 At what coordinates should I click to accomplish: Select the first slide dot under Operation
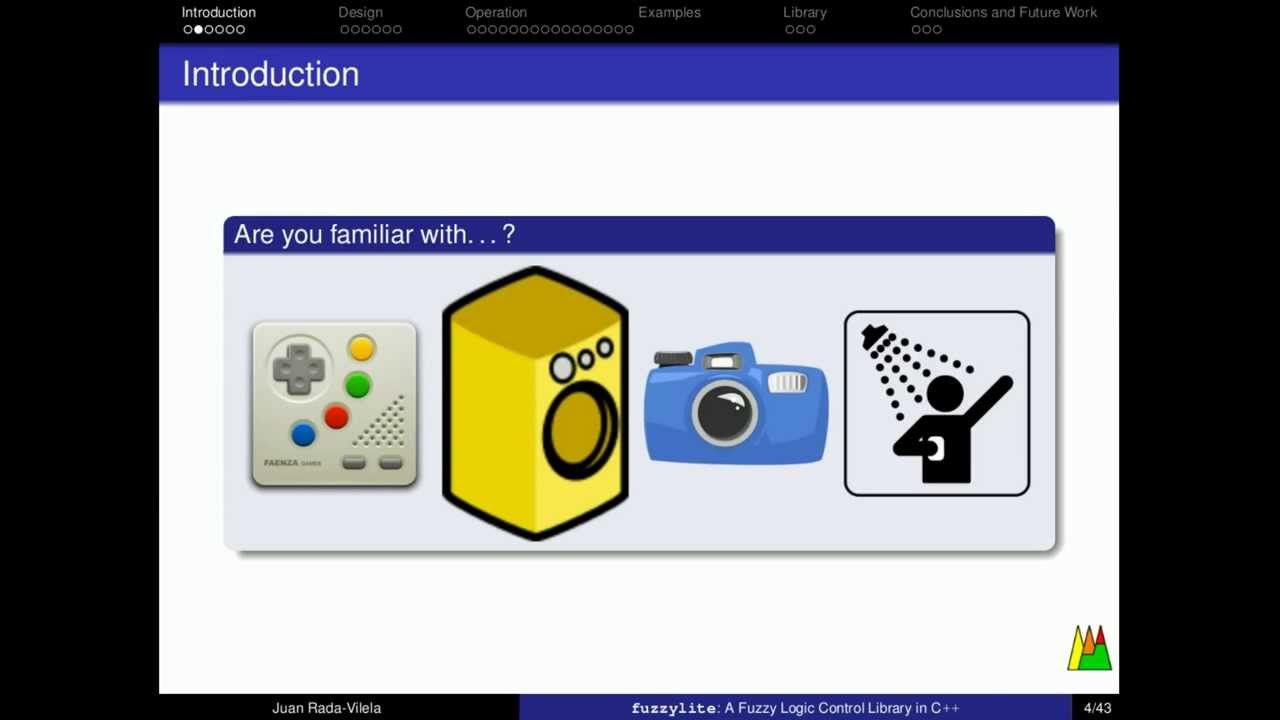coord(471,30)
